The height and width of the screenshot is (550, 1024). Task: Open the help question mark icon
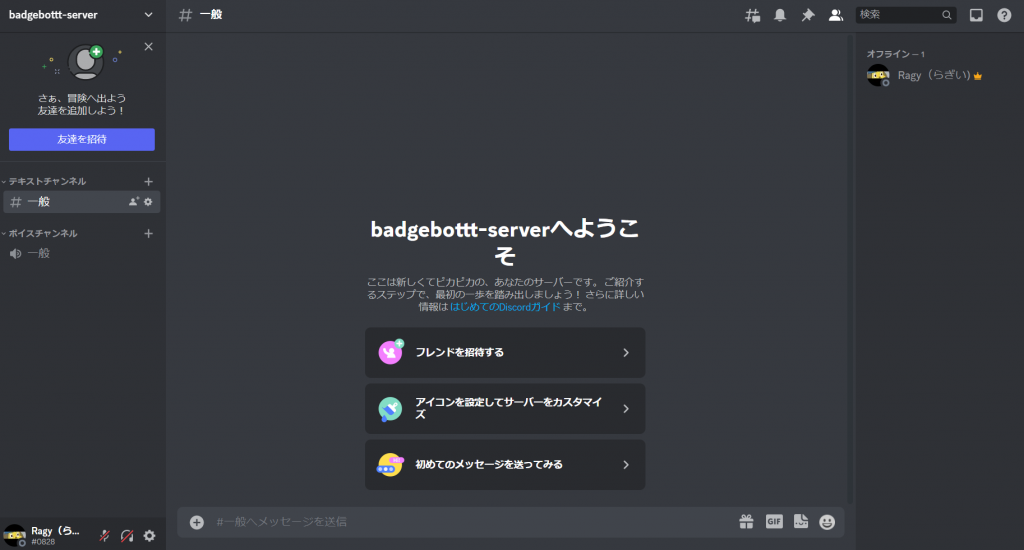[x=1004, y=15]
